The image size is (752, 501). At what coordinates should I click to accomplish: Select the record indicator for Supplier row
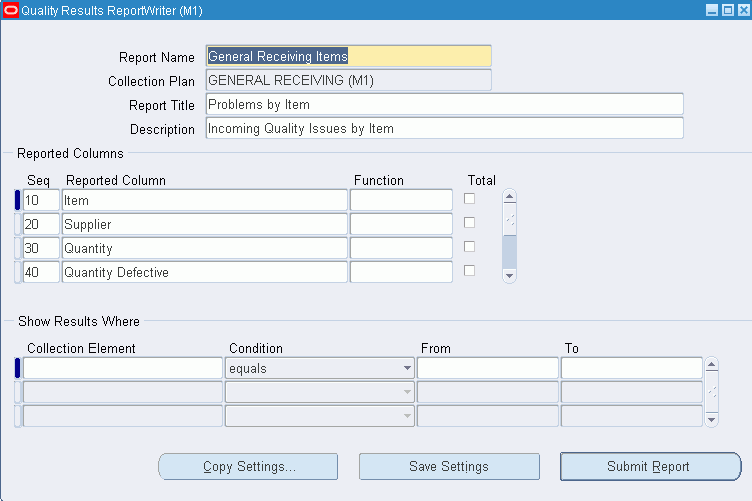[x=18, y=224]
